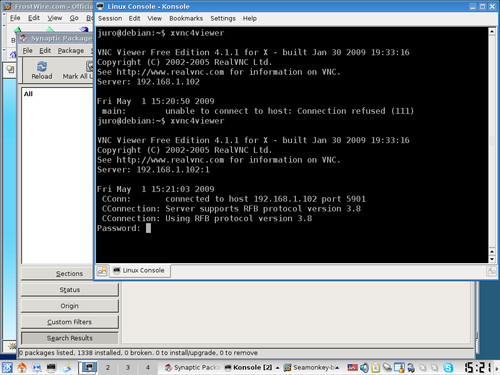500x375 pixels.
Task: Click the panel hide arrow at right edge
Action: [x=497, y=368]
